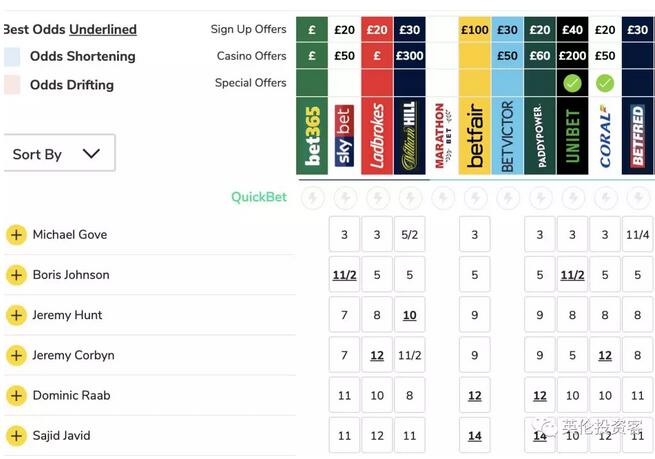Click Coral special offer green checkmark
Screen dimensions: 655x459
(x=605, y=83)
